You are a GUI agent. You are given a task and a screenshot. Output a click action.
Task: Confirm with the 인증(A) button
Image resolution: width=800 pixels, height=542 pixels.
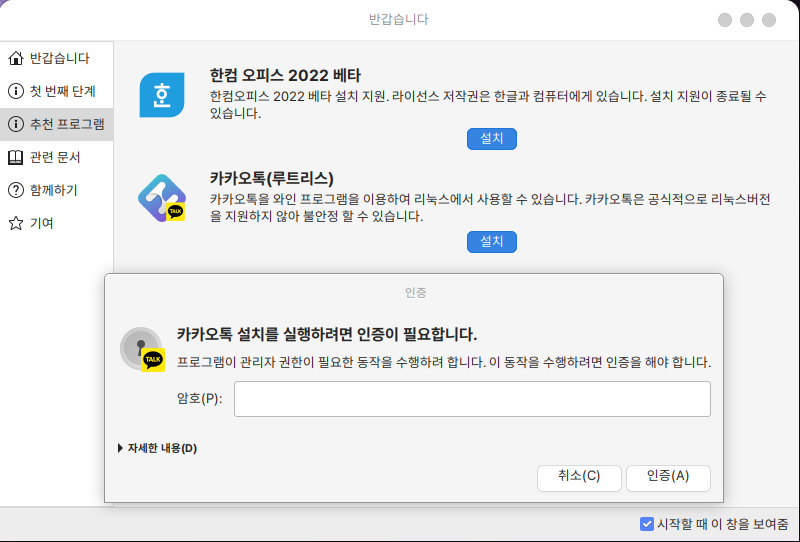coord(668,477)
